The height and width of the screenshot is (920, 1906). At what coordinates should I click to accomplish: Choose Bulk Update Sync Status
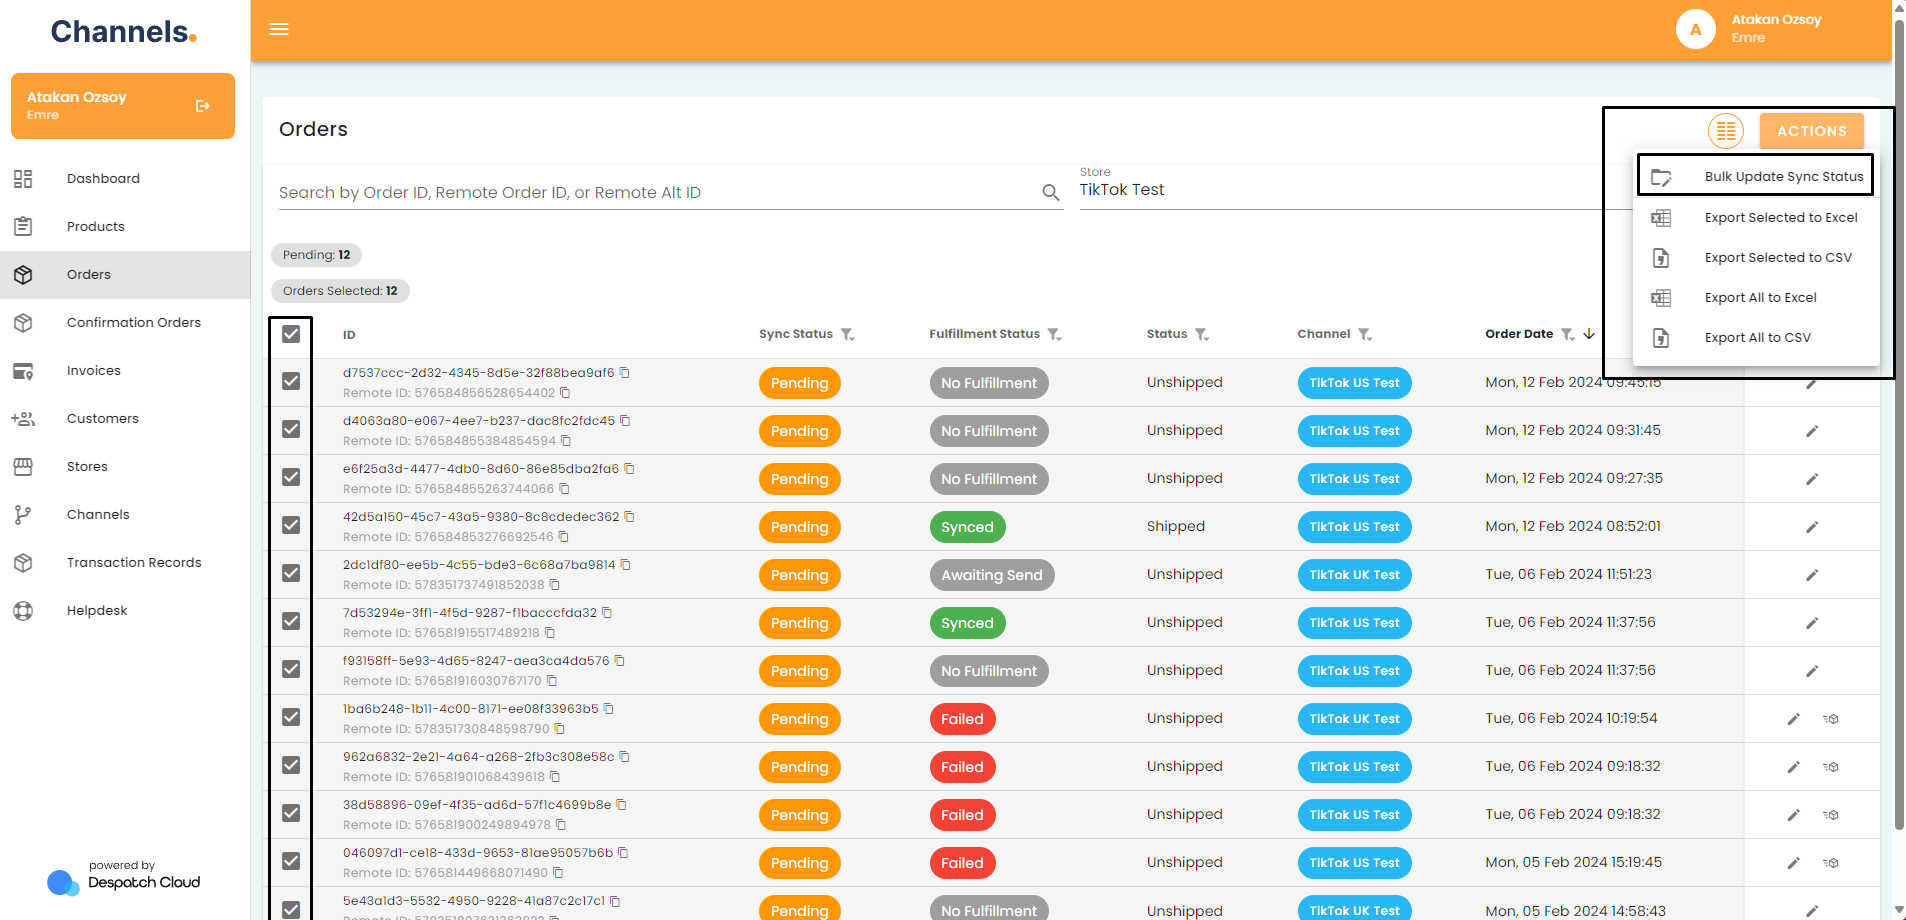click(1756, 177)
